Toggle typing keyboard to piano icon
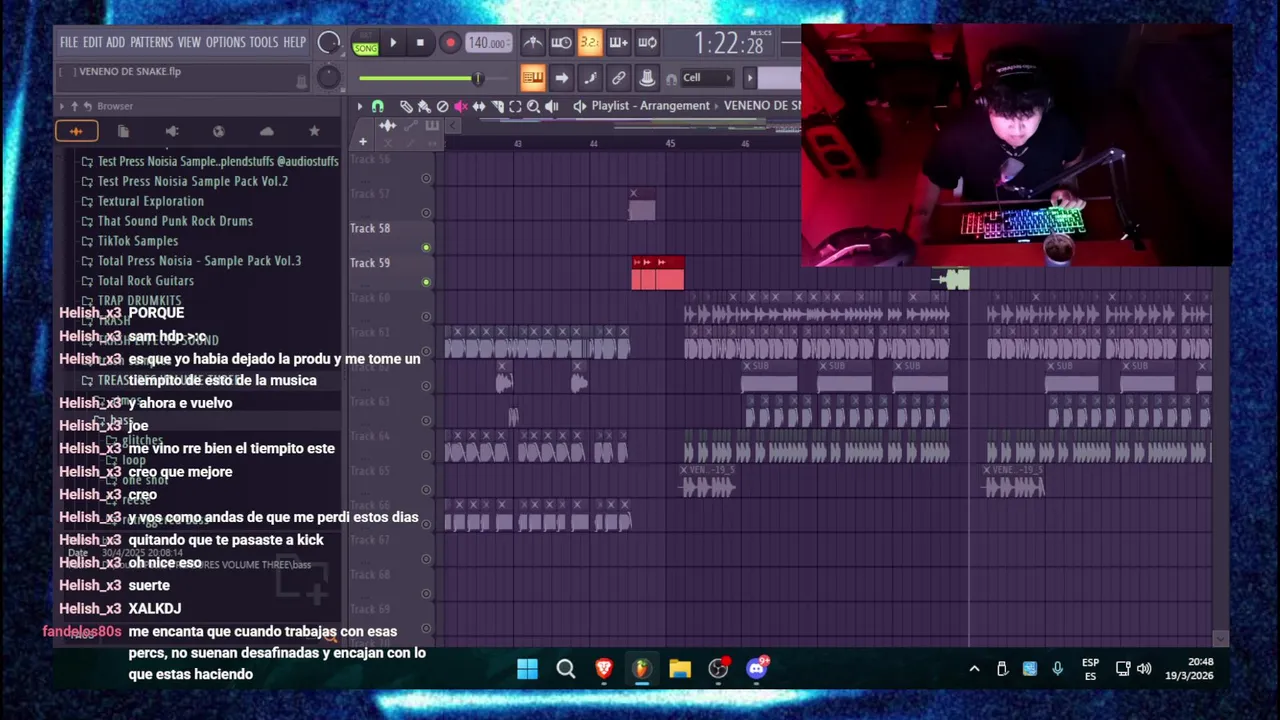This screenshot has width=1280, height=720. click(532, 78)
